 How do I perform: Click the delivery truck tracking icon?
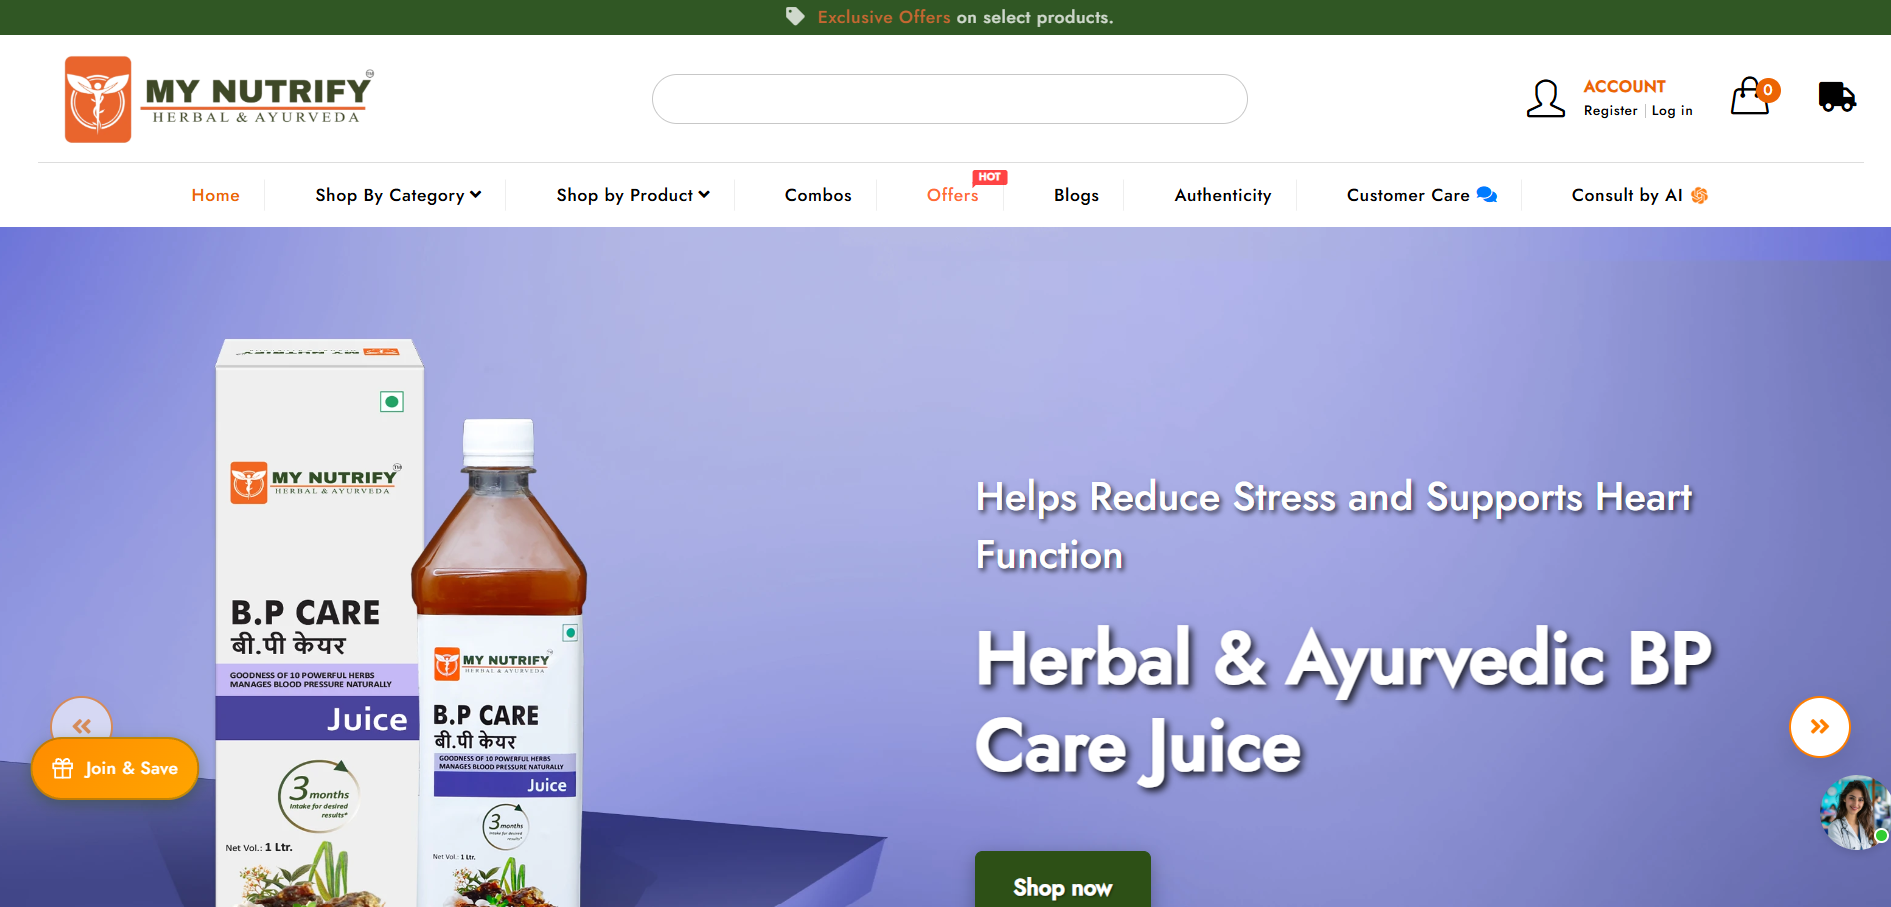pos(1836,97)
